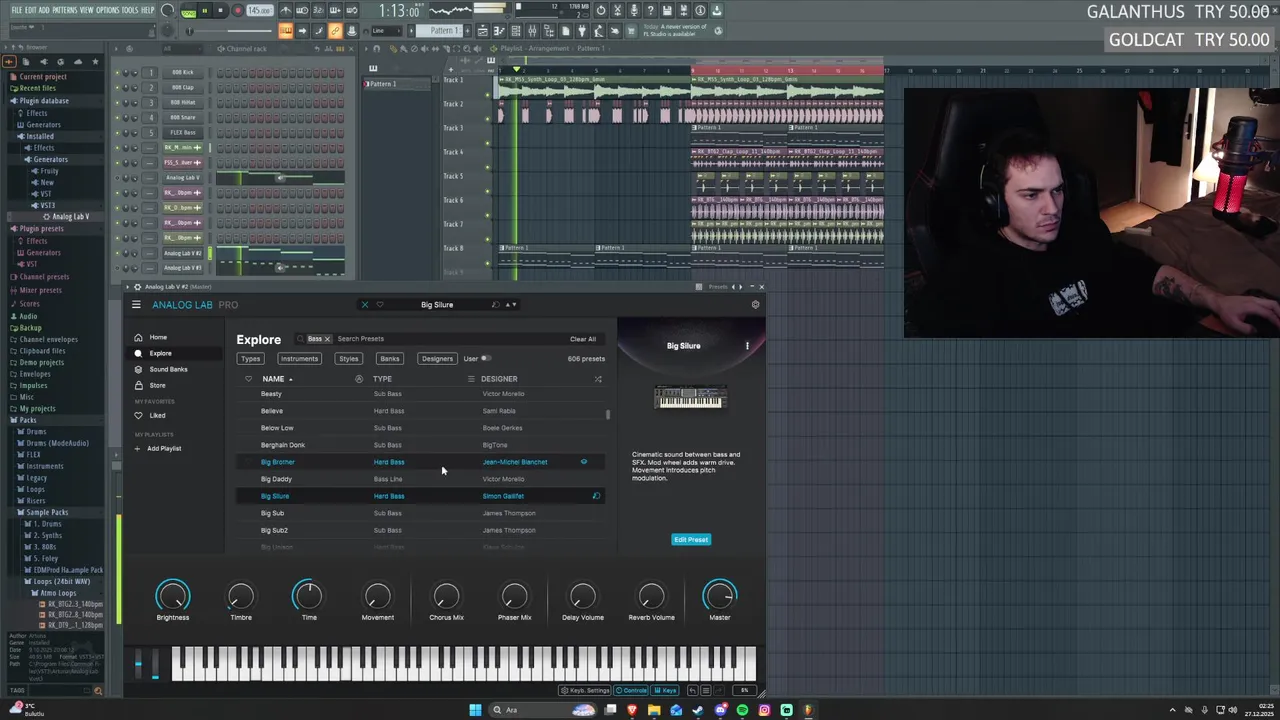The height and width of the screenshot is (720, 1280).
Task: Click the Brightness knob
Action: 172,596
